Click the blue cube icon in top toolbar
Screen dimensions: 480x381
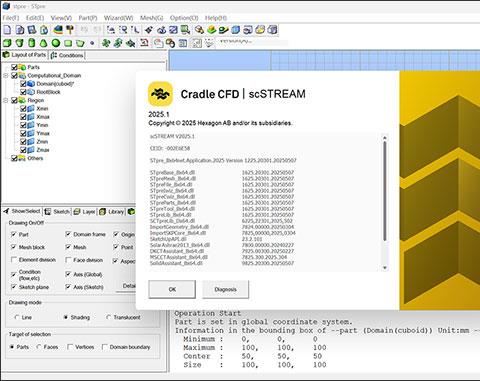[x=236, y=30]
